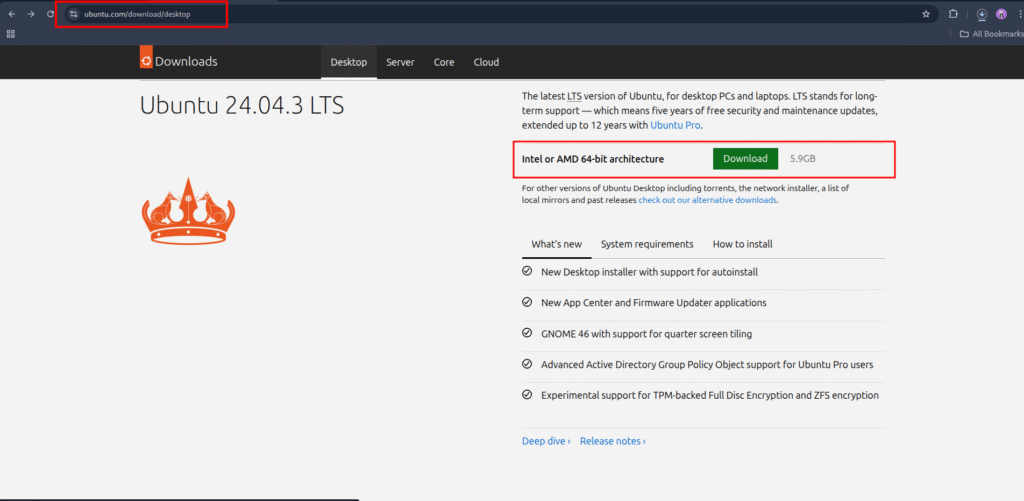Open the purple profile avatar
Image resolution: width=1024 pixels, height=501 pixels.
click(1001, 14)
